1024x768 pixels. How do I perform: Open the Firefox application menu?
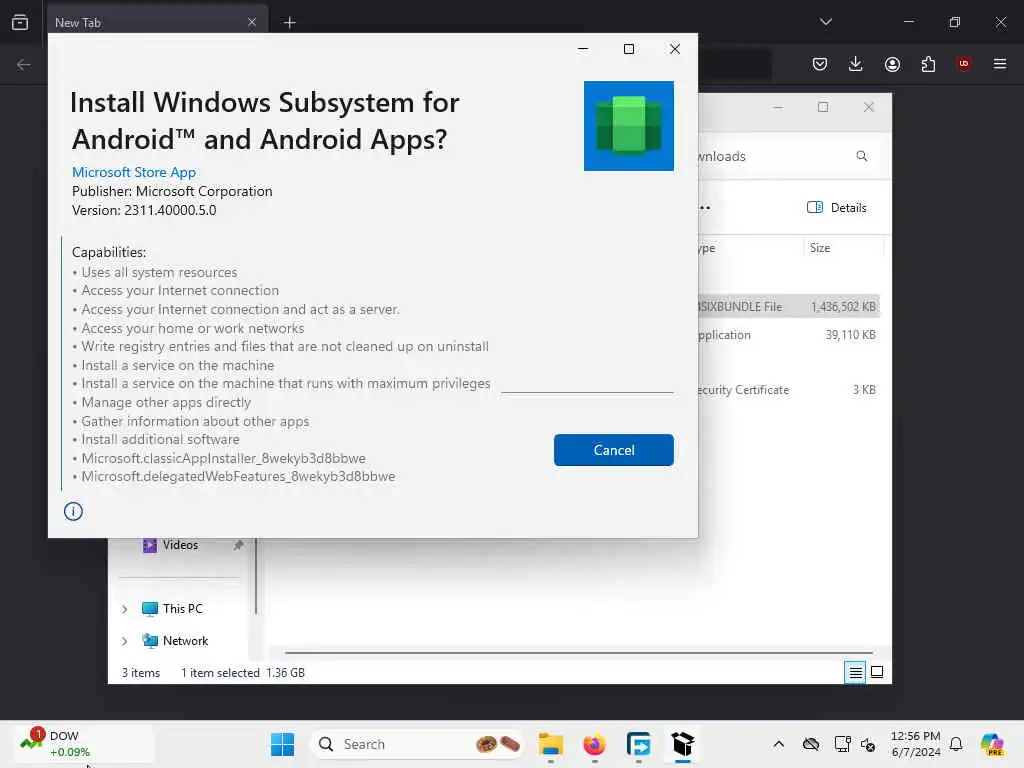[1000, 64]
